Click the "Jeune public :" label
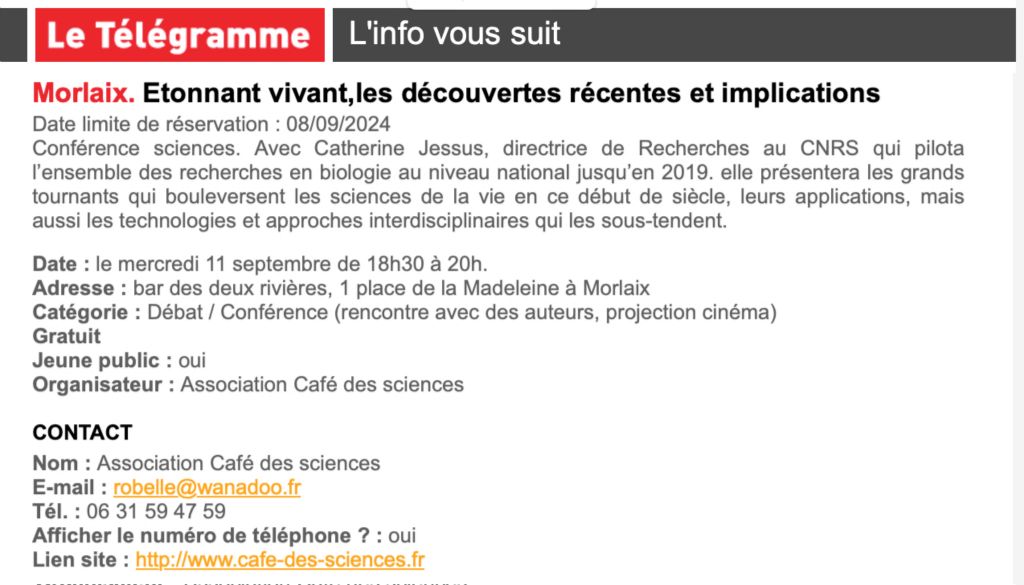The width and height of the screenshot is (1024, 585). point(103,360)
